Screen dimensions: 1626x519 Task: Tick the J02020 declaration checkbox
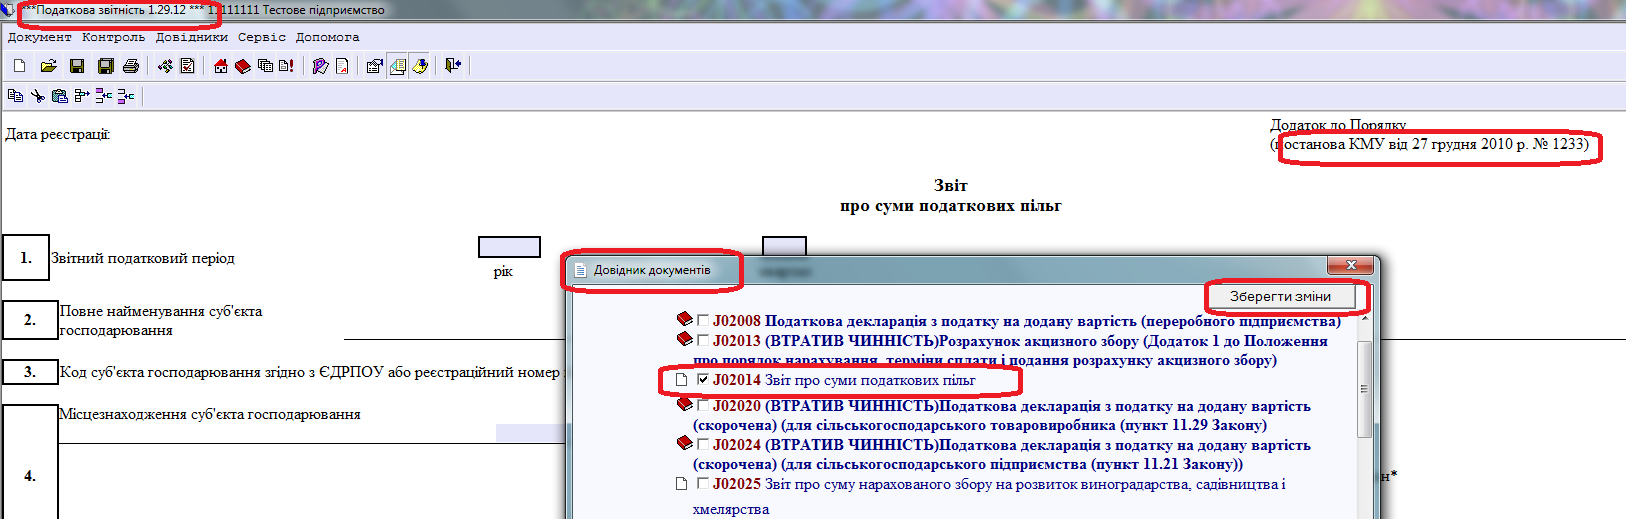(x=703, y=406)
